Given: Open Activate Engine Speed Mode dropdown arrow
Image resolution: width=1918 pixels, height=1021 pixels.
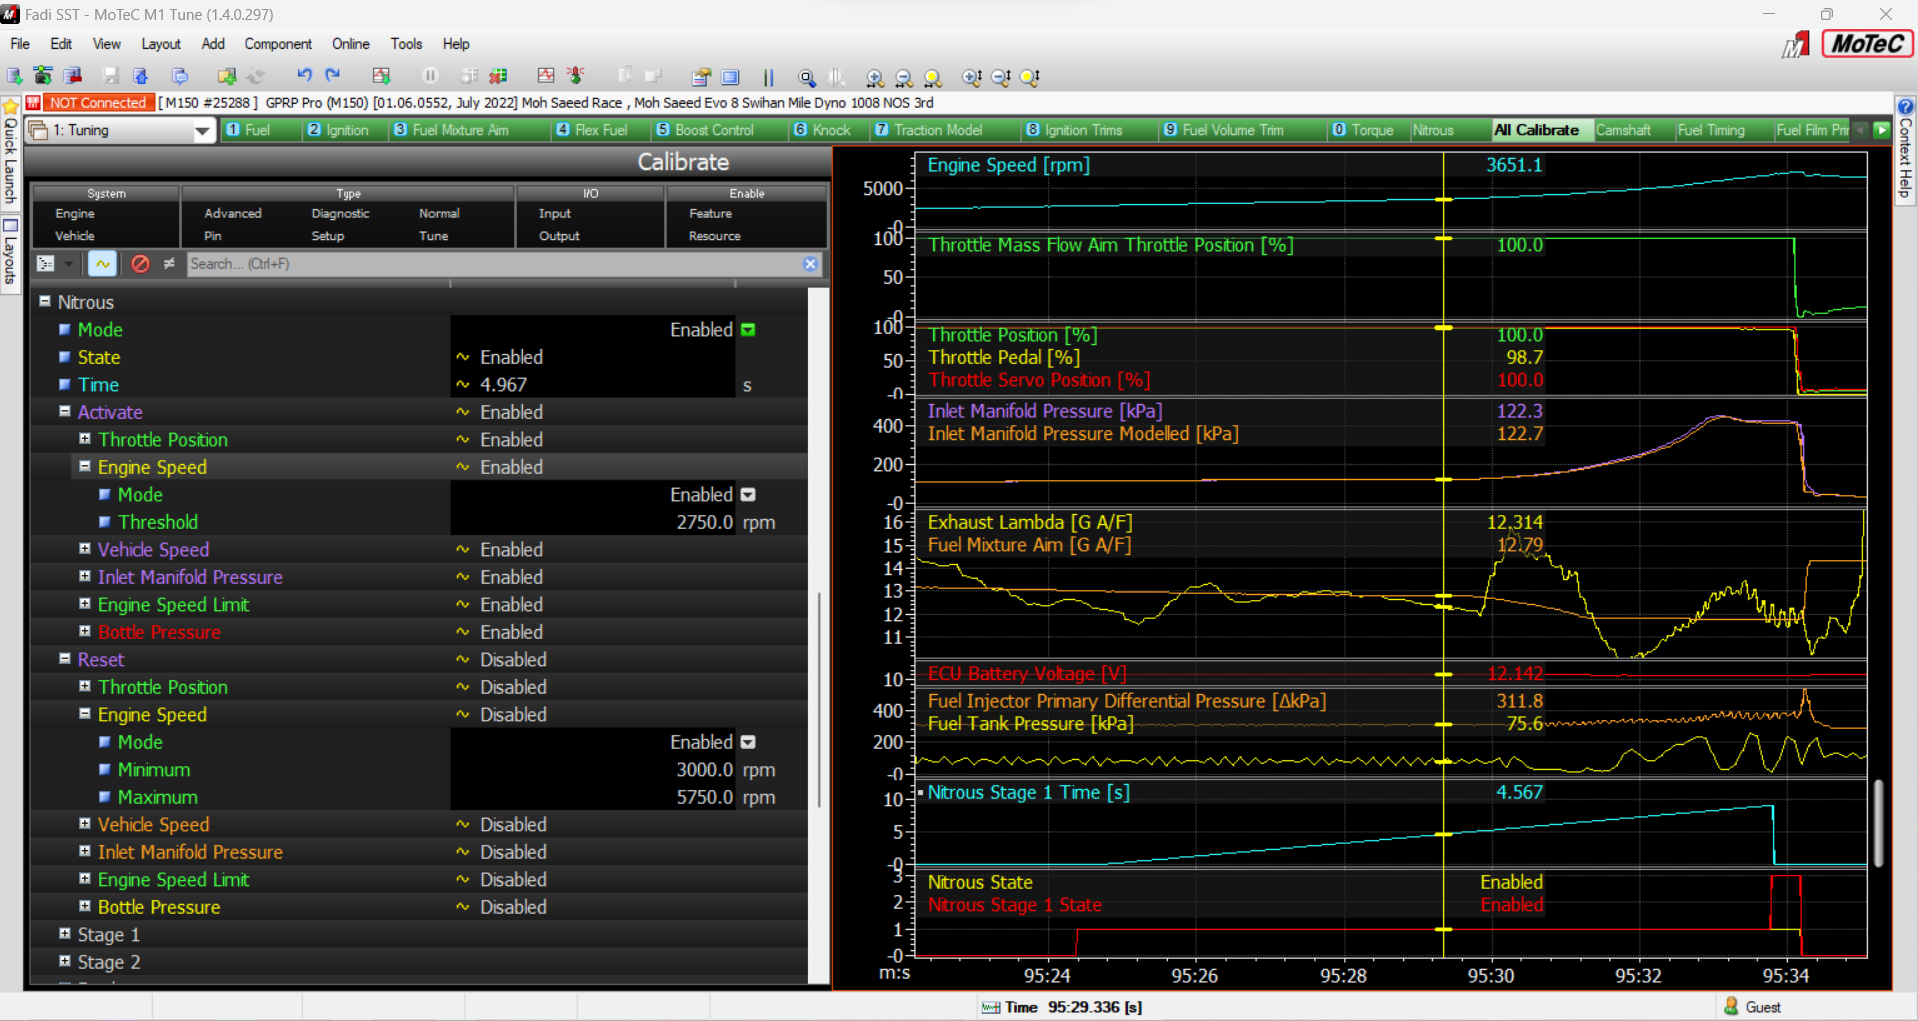Looking at the screenshot, I should 748,495.
